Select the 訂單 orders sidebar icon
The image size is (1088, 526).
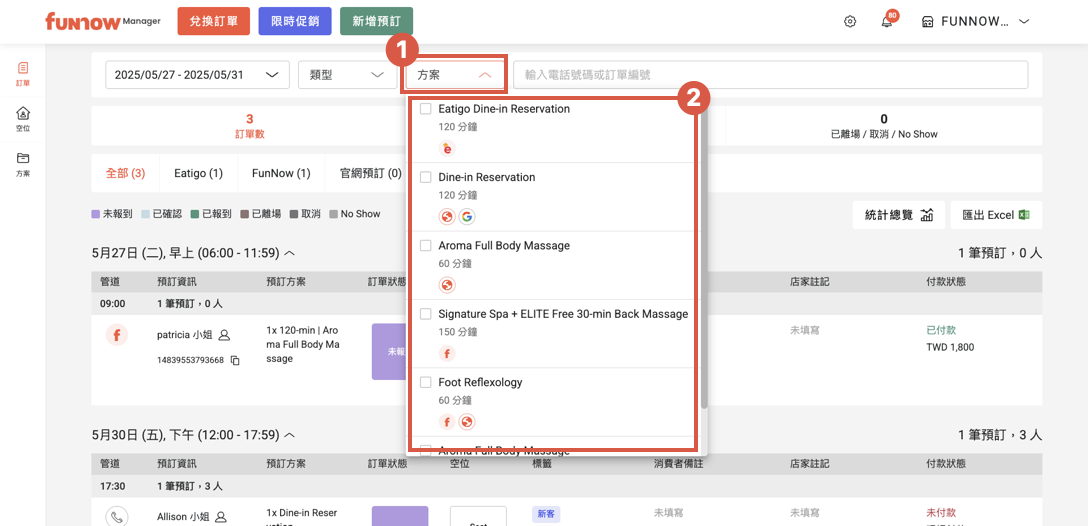pyautogui.click(x=23, y=73)
